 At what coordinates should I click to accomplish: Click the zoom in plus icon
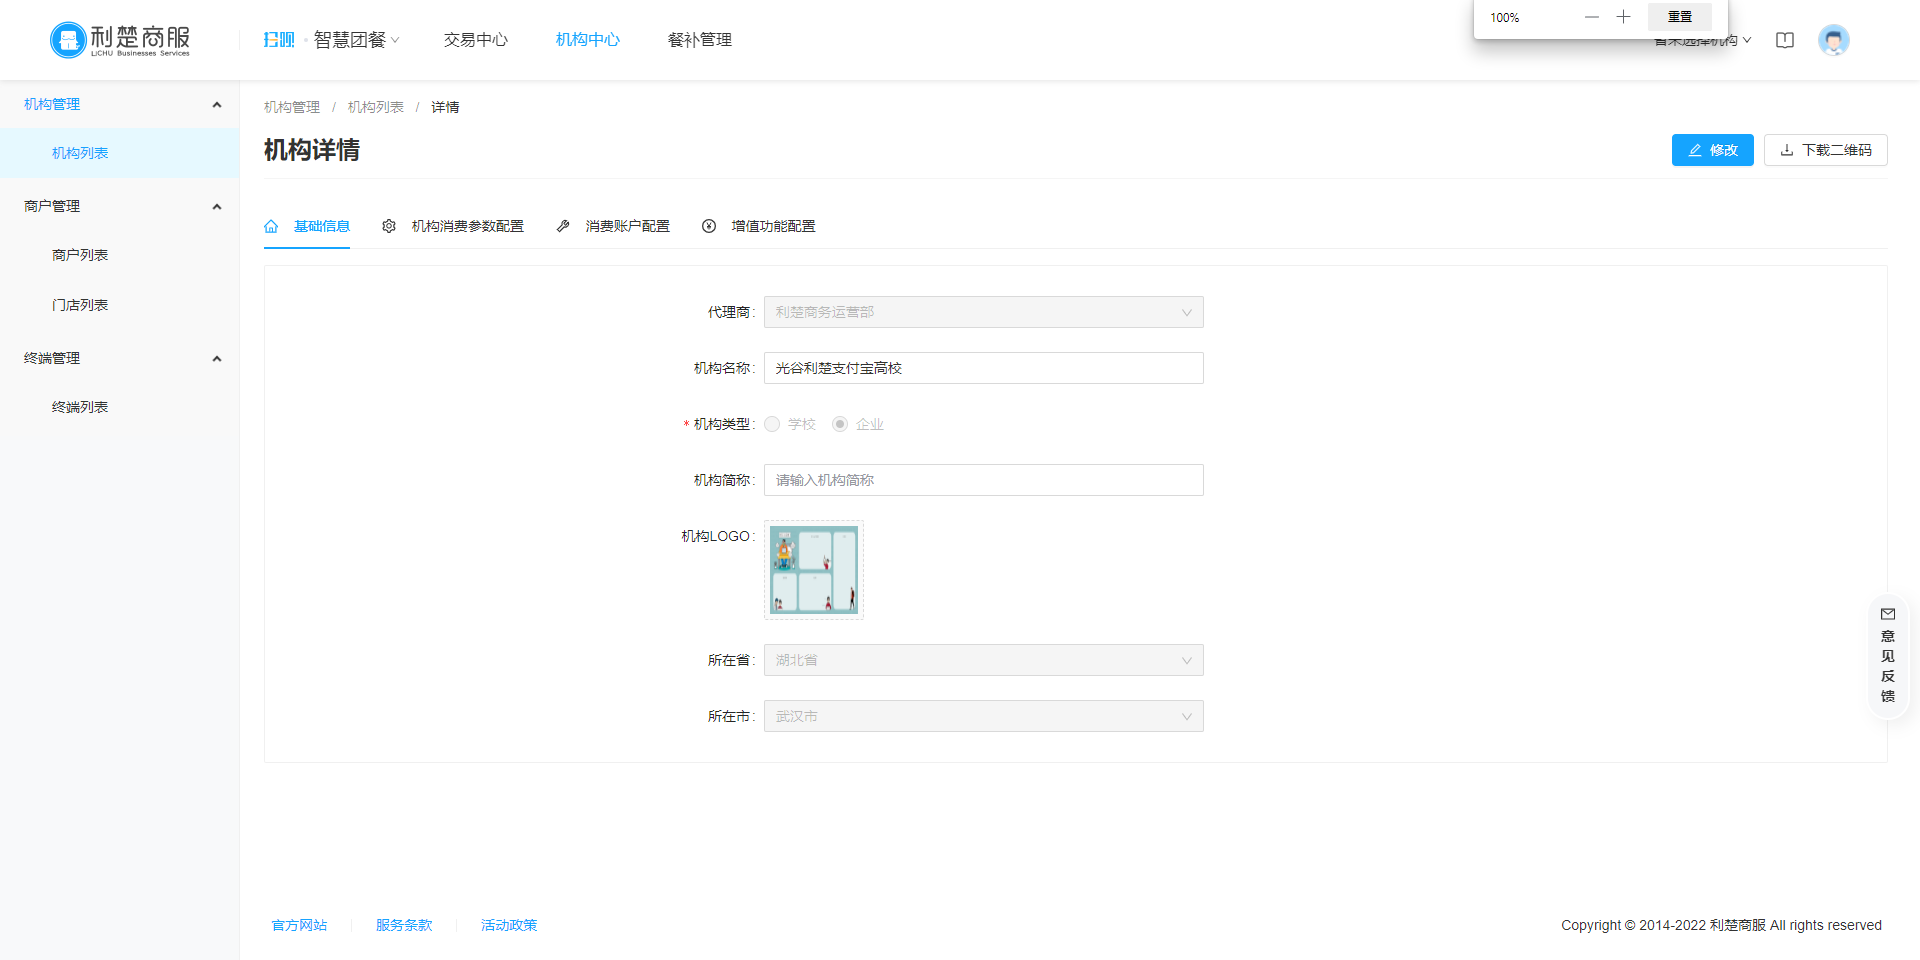pyautogui.click(x=1623, y=17)
